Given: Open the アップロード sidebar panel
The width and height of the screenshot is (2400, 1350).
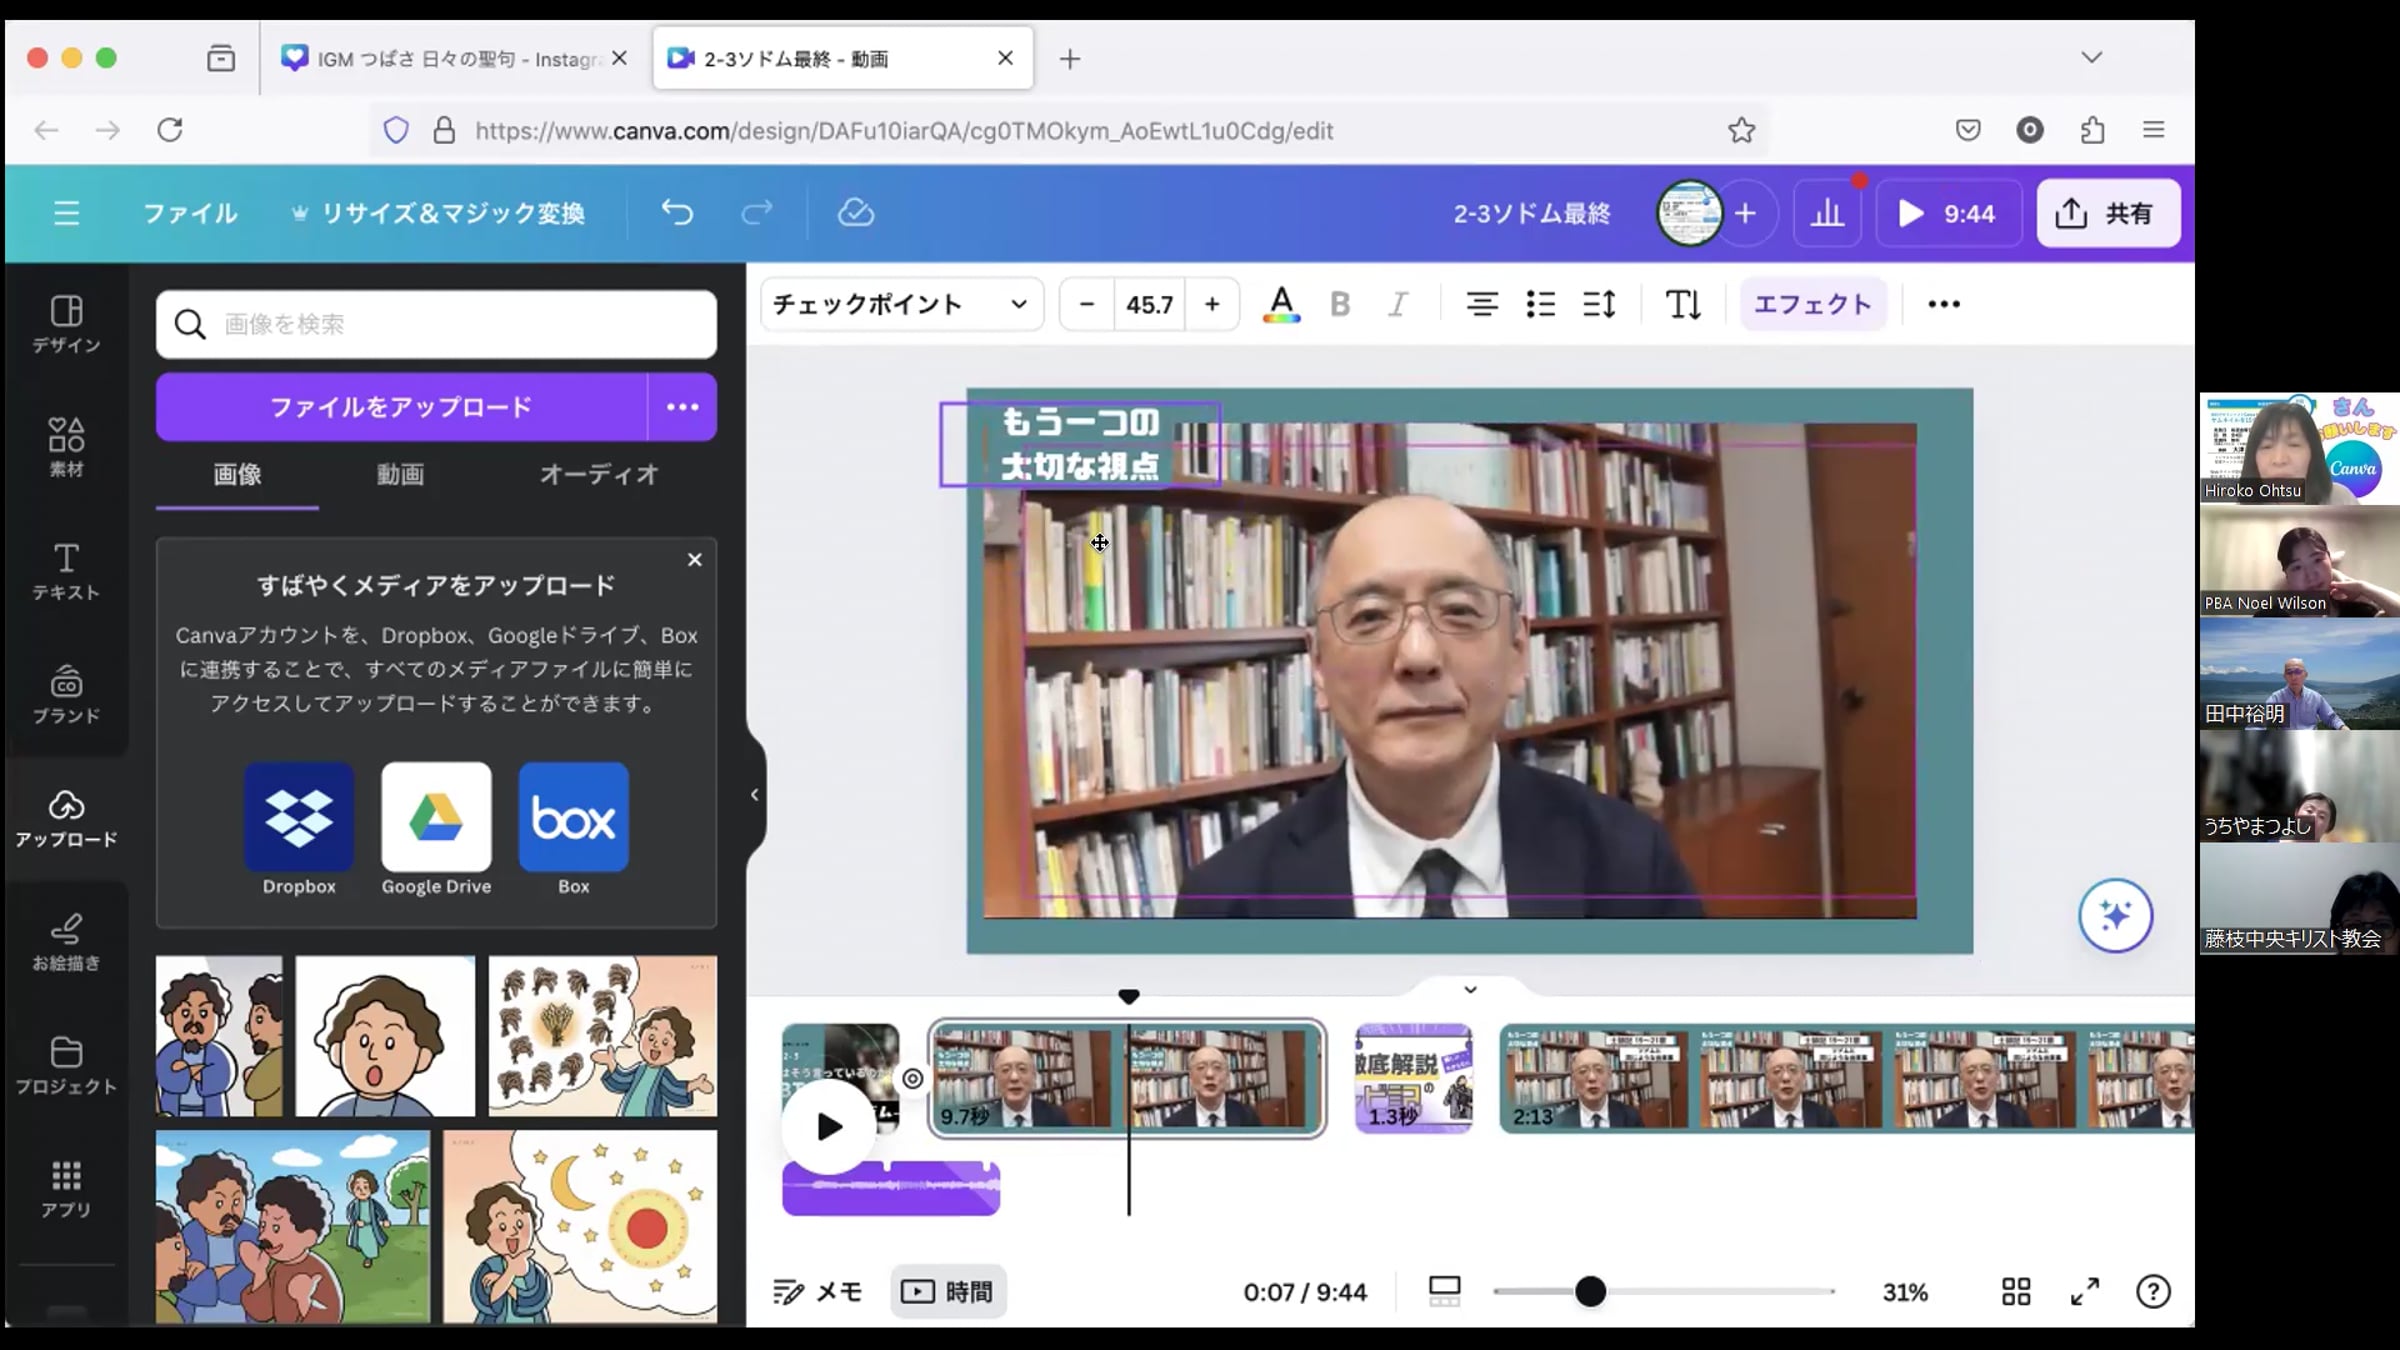Looking at the screenshot, I should coord(66,818).
